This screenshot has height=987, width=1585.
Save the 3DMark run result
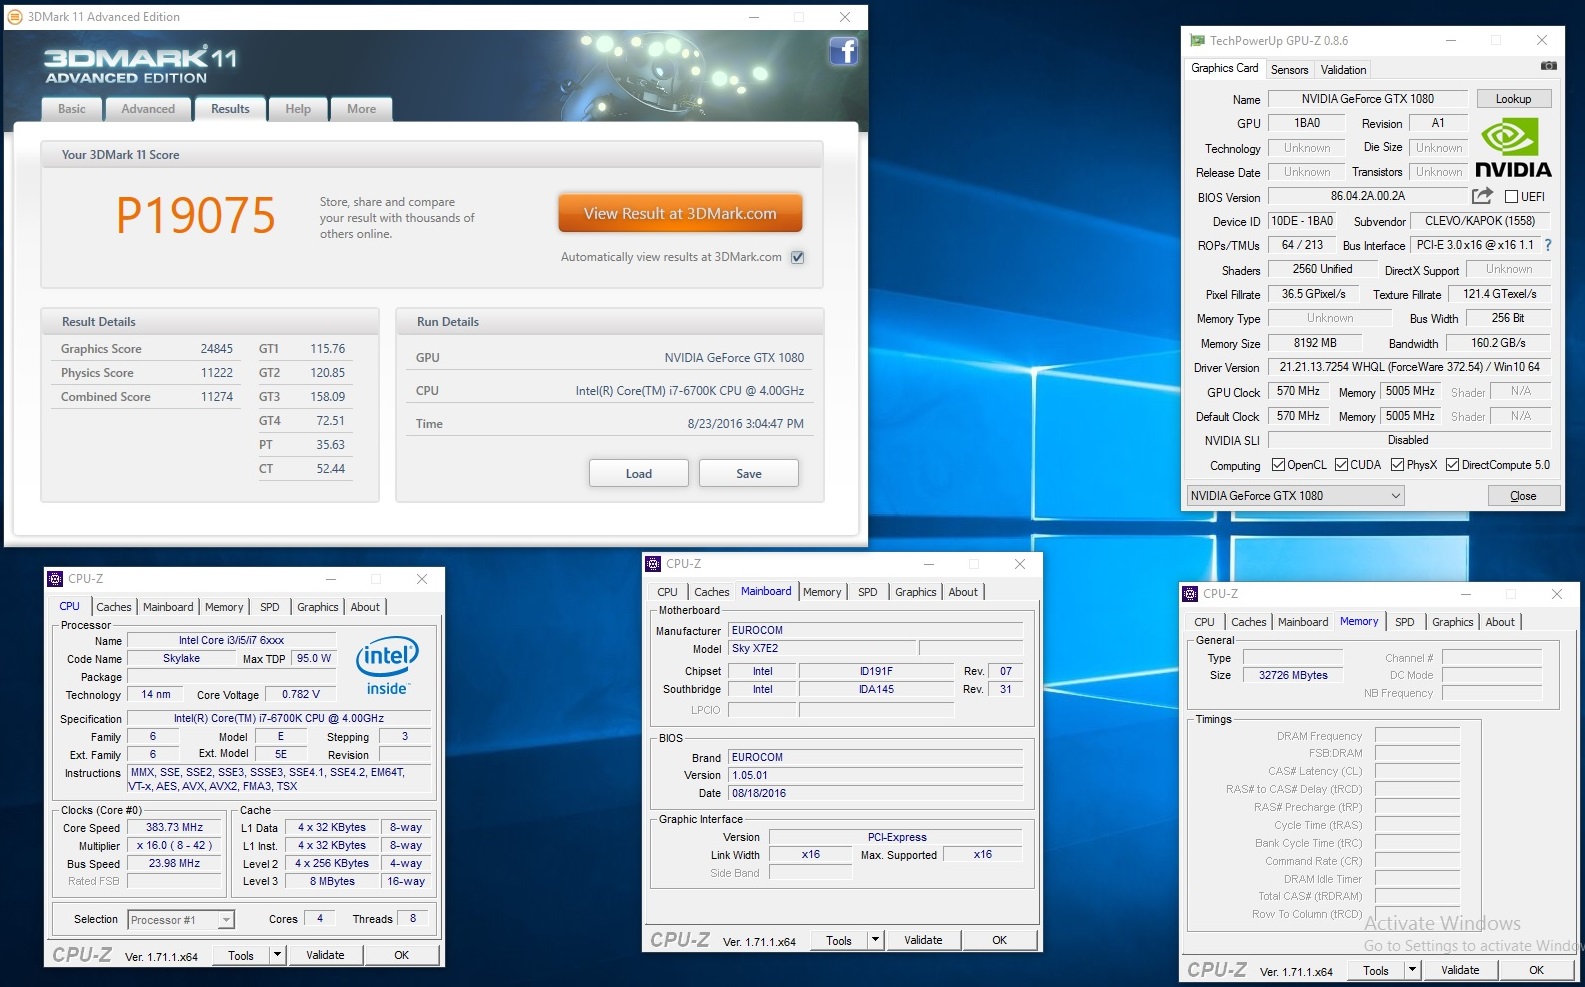pyautogui.click(x=748, y=474)
